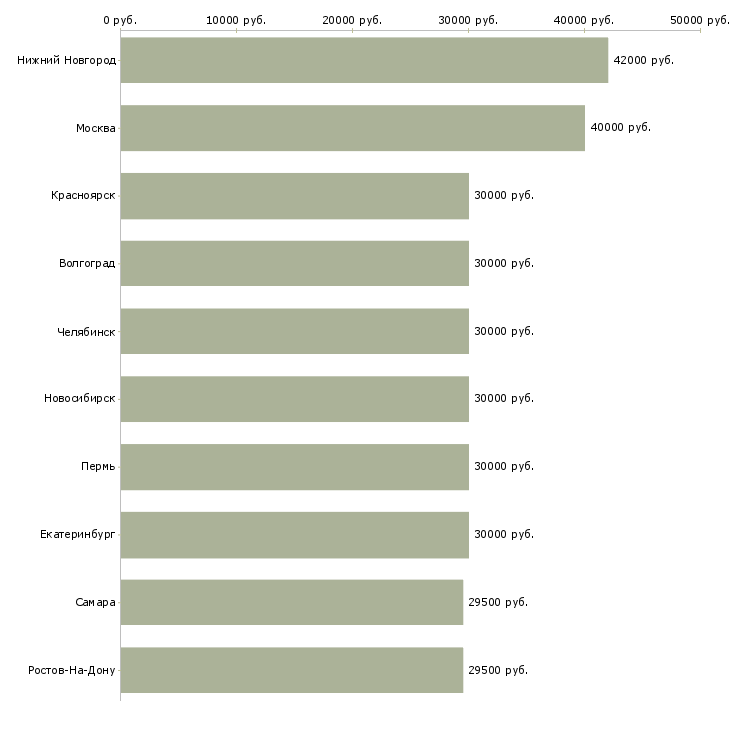
Task: Click the Ростов-На-Дону city label
Action: [72, 670]
